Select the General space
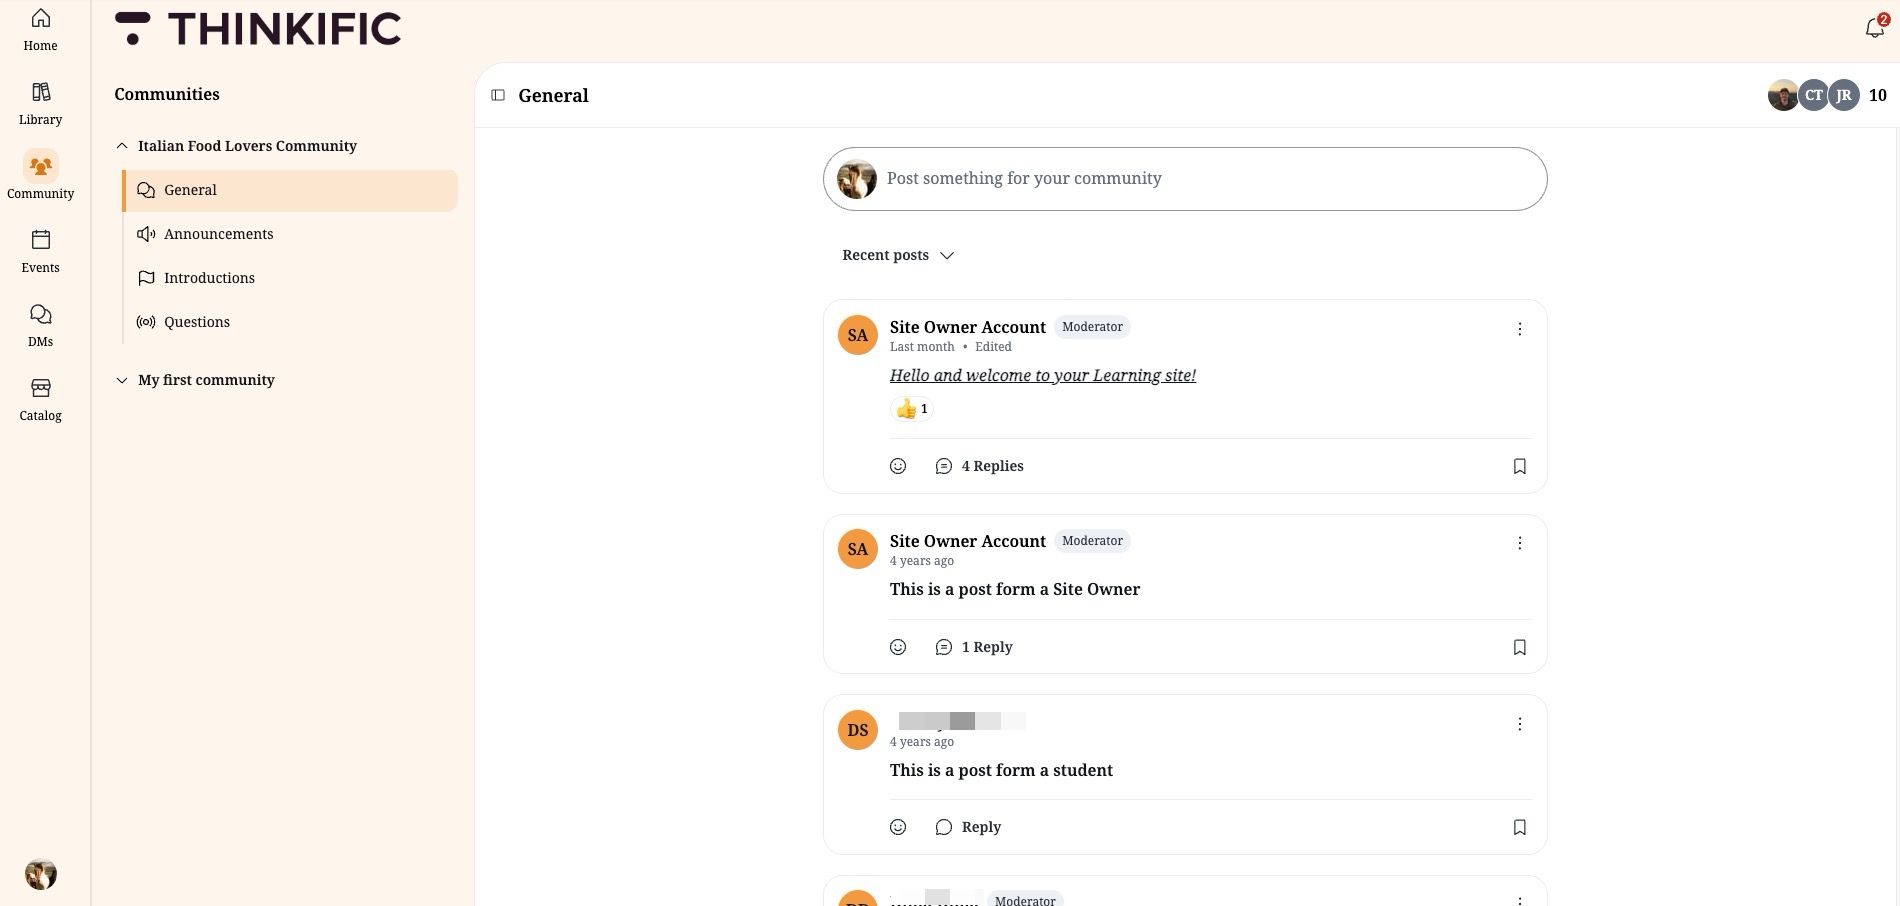 (290, 190)
